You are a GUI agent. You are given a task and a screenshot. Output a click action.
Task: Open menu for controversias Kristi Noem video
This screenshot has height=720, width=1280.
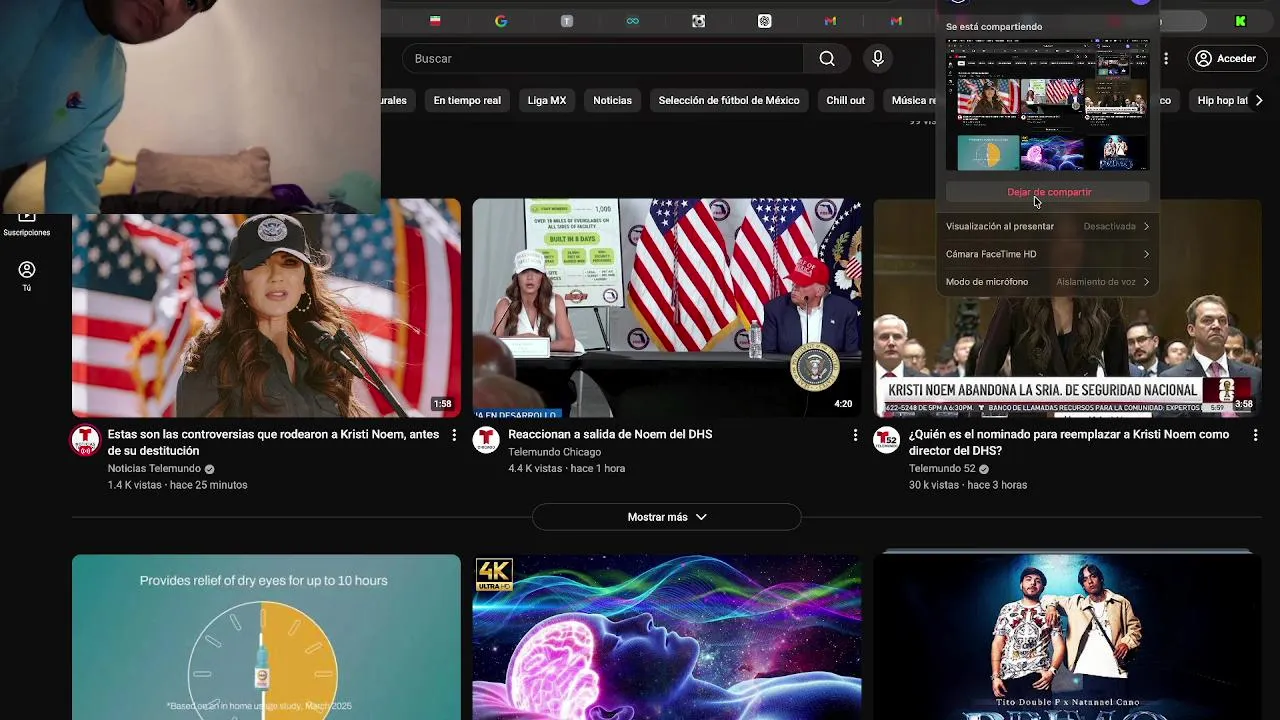pyautogui.click(x=454, y=435)
